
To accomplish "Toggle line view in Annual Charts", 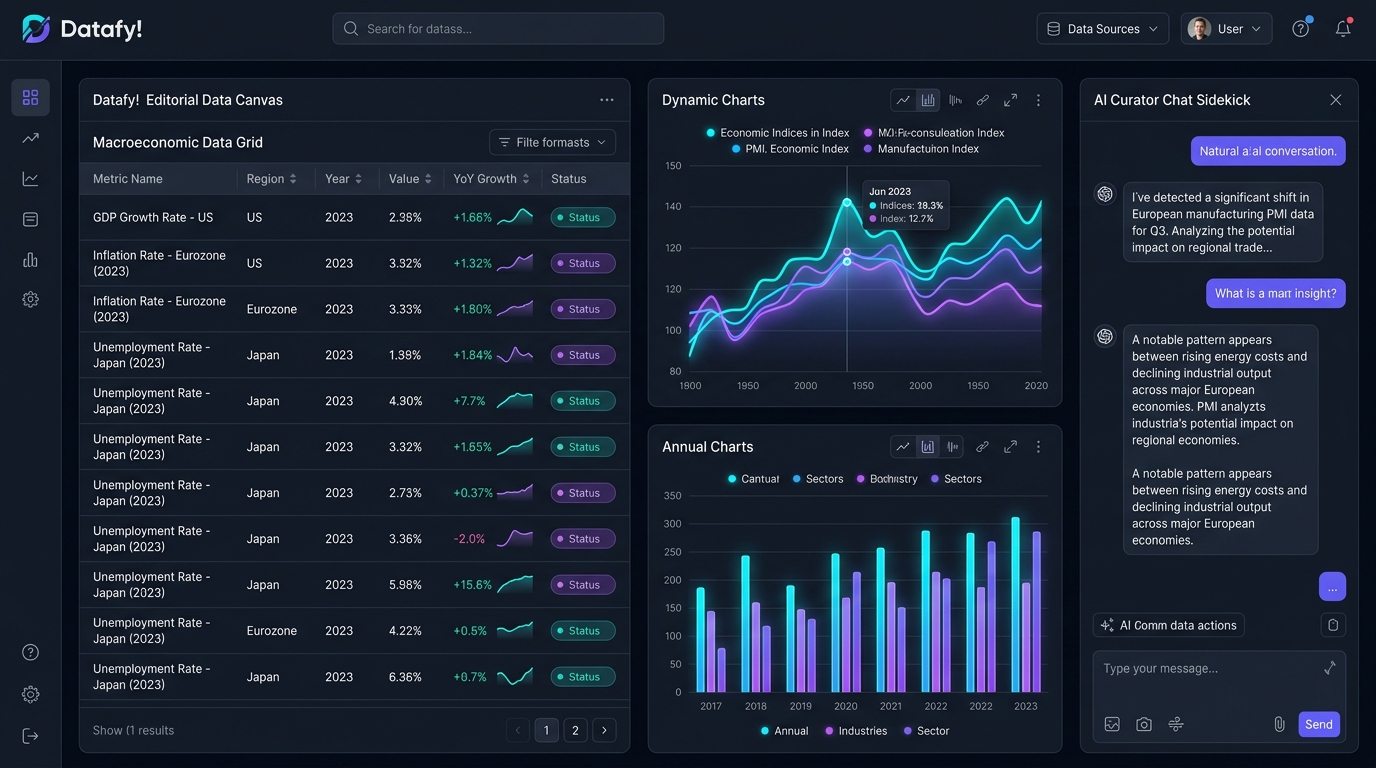I will [903, 447].
